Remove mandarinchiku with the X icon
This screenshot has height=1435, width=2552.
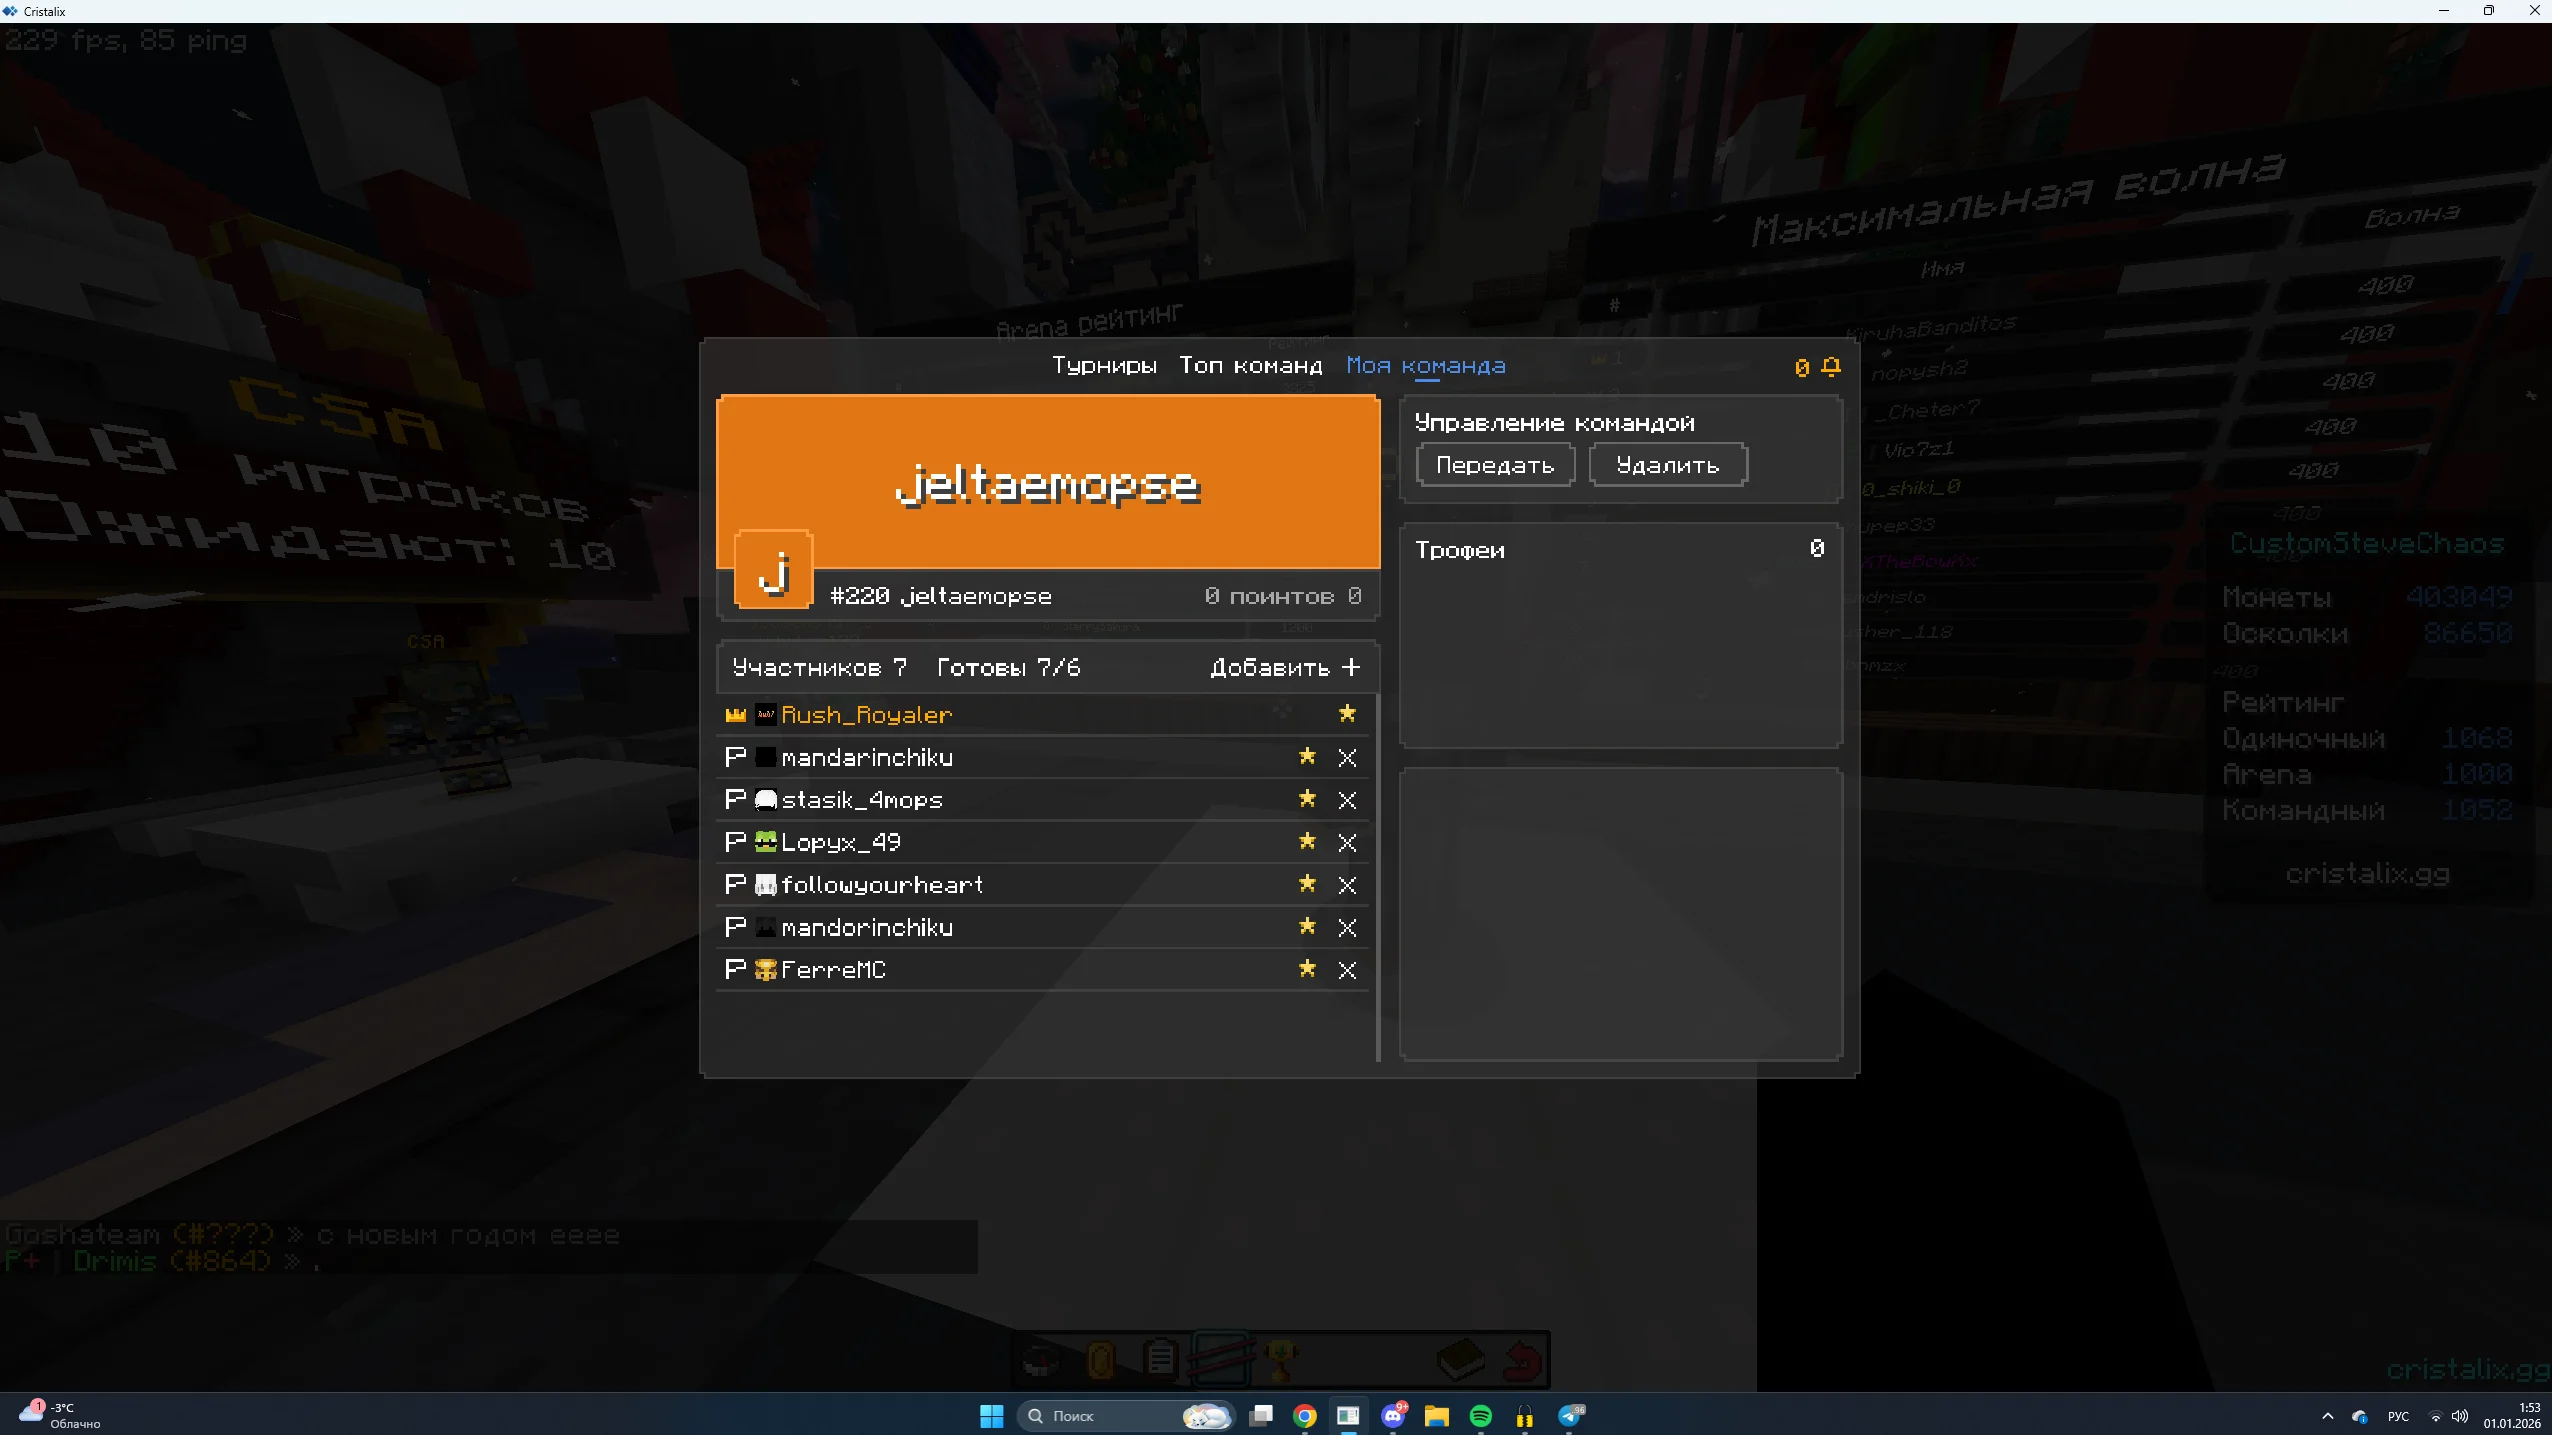tap(1347, 758)
